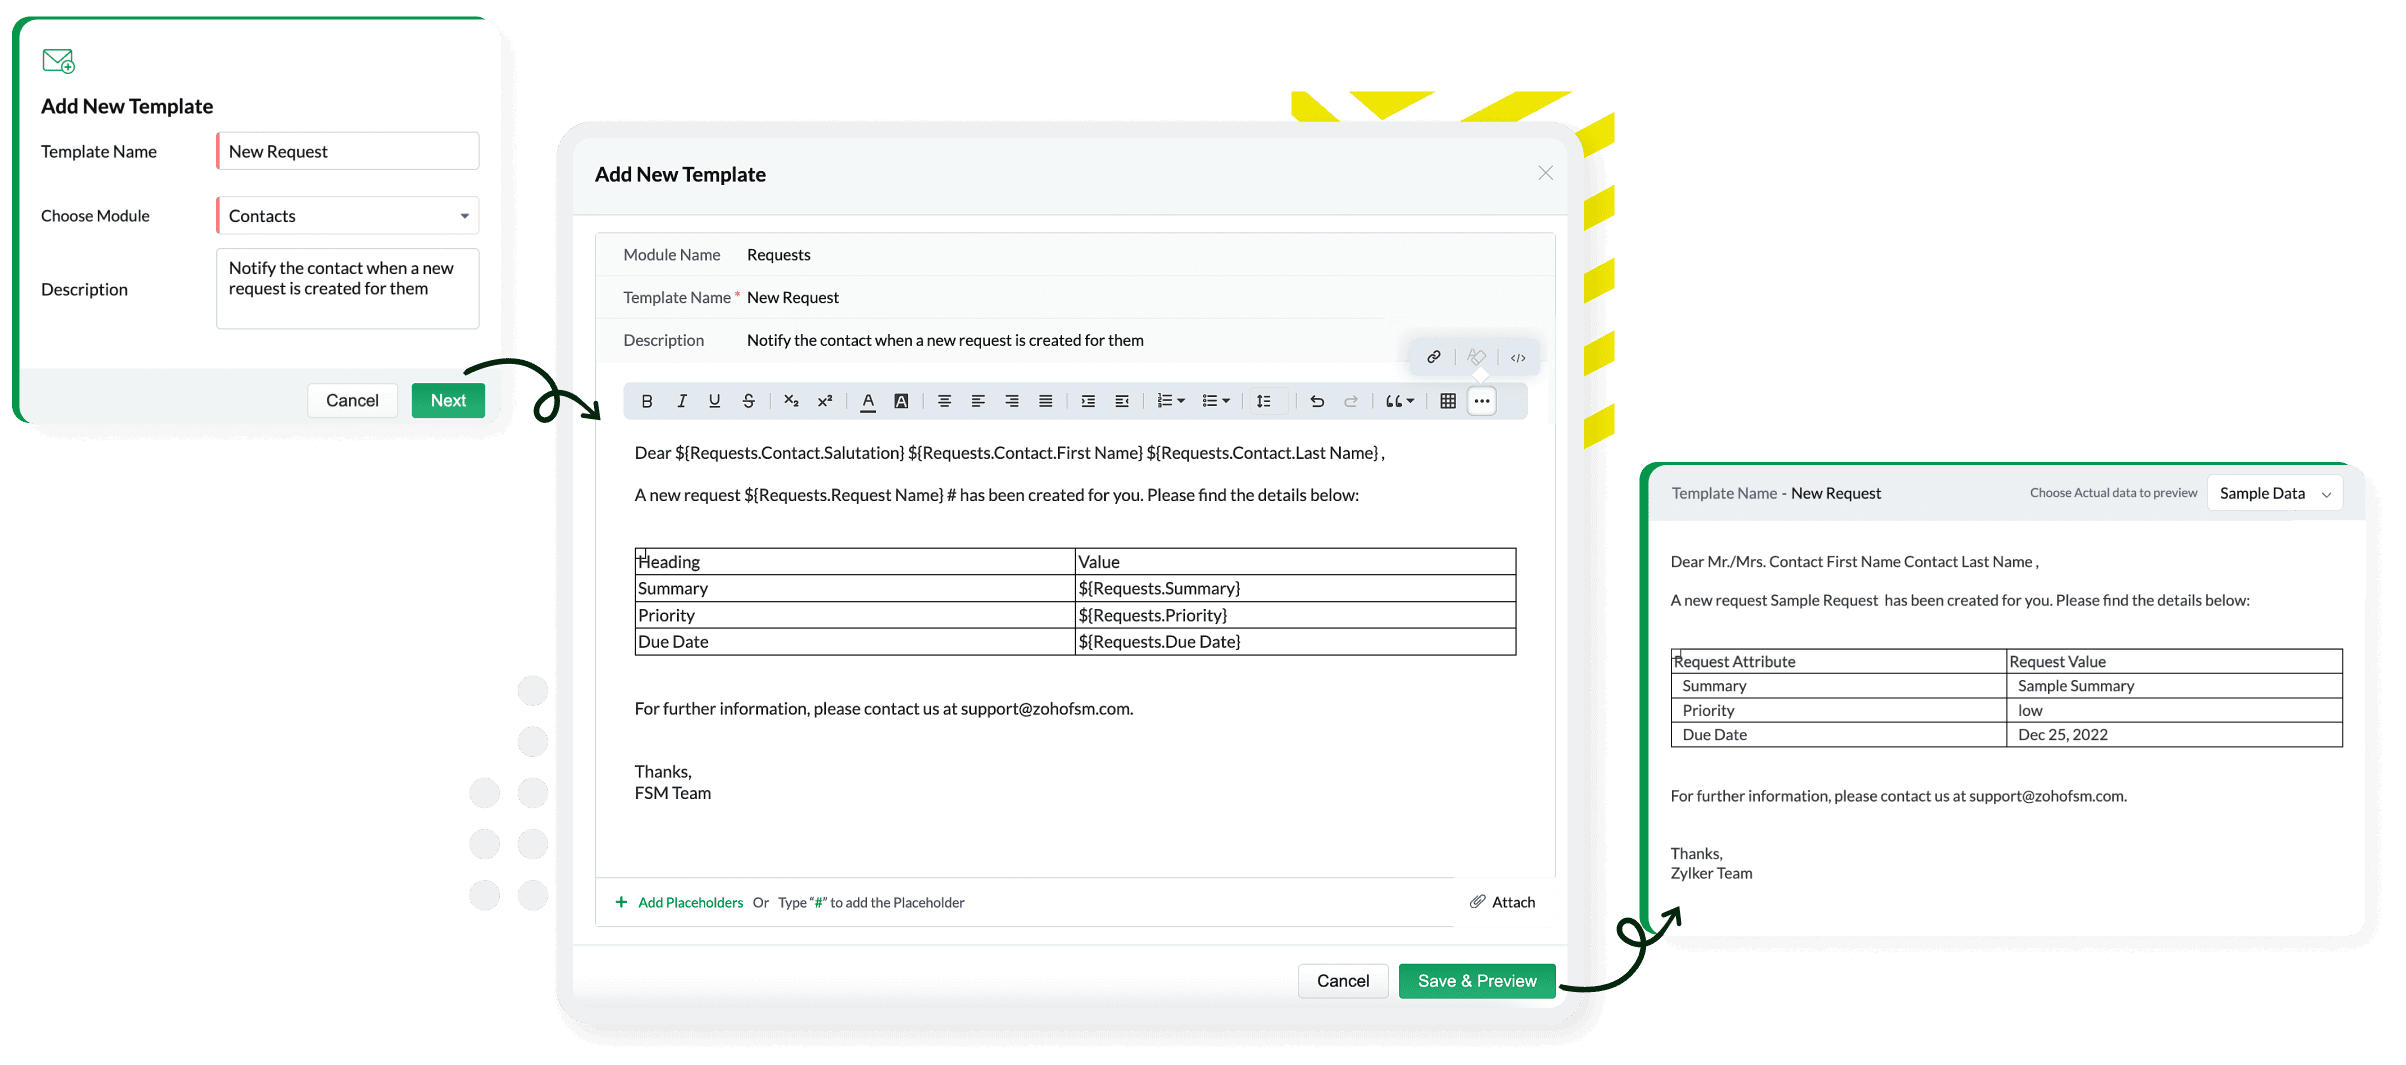Redo the last edit

tap(1351, 401)
